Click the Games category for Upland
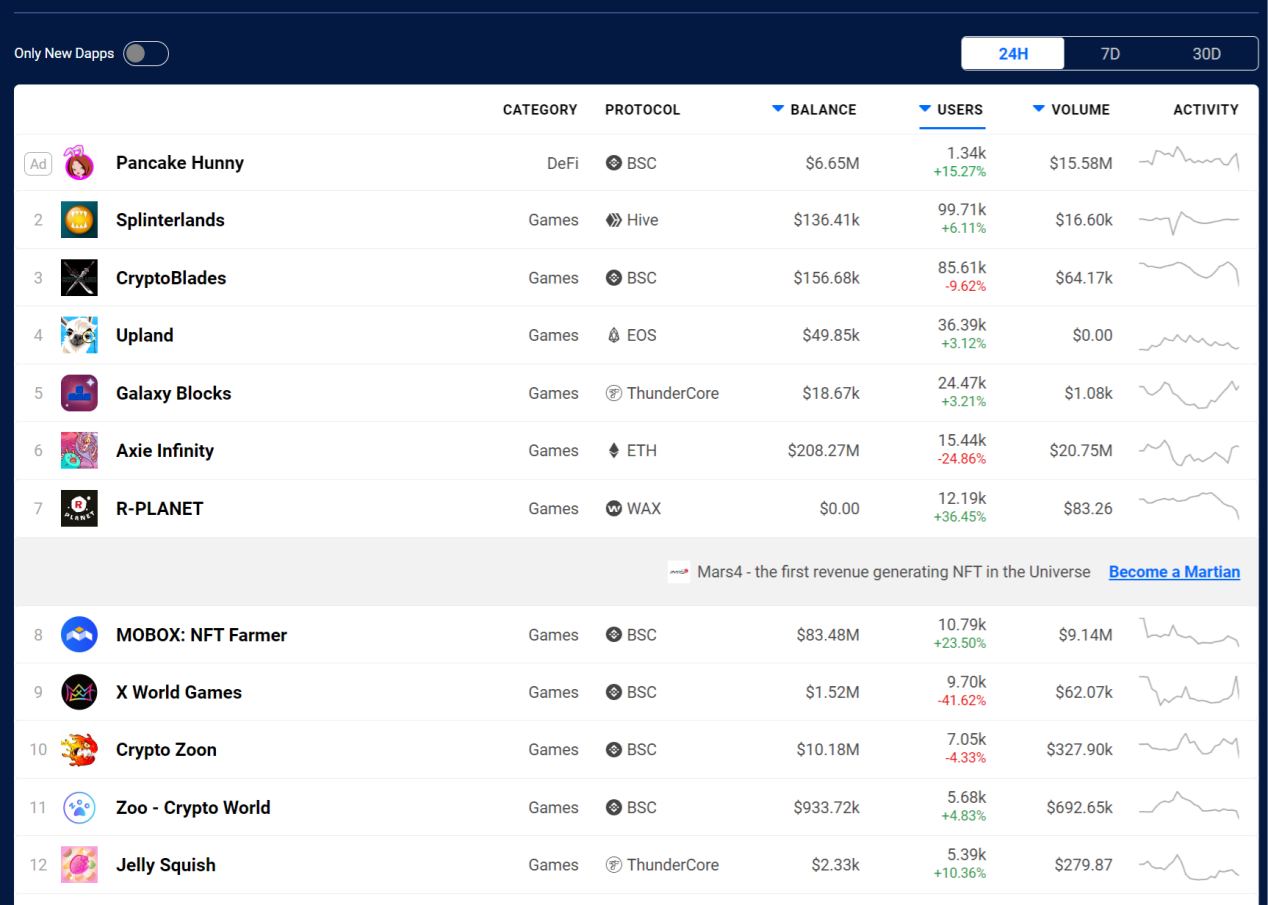The image size is (1268, 905). [554, 336]
